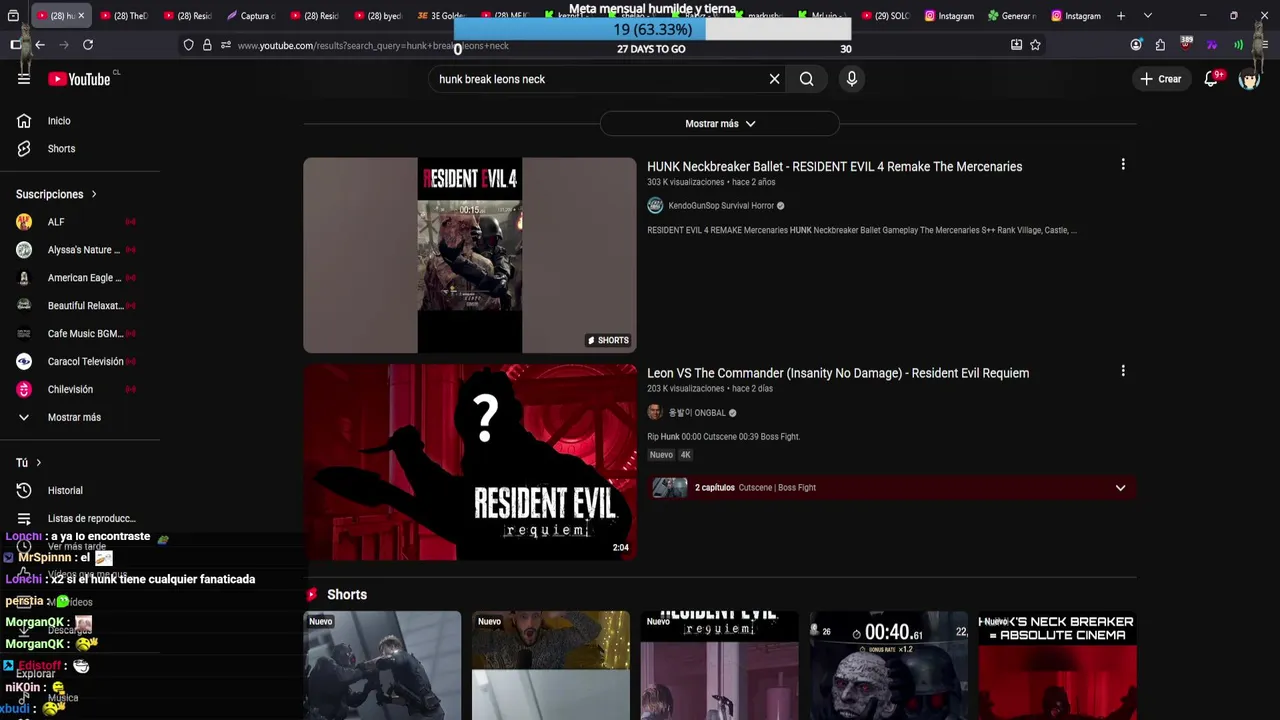The width and height of the screenshot is (1280, 720).
Task: Click the 4K badge on Leon video
Action: (685, 455)
